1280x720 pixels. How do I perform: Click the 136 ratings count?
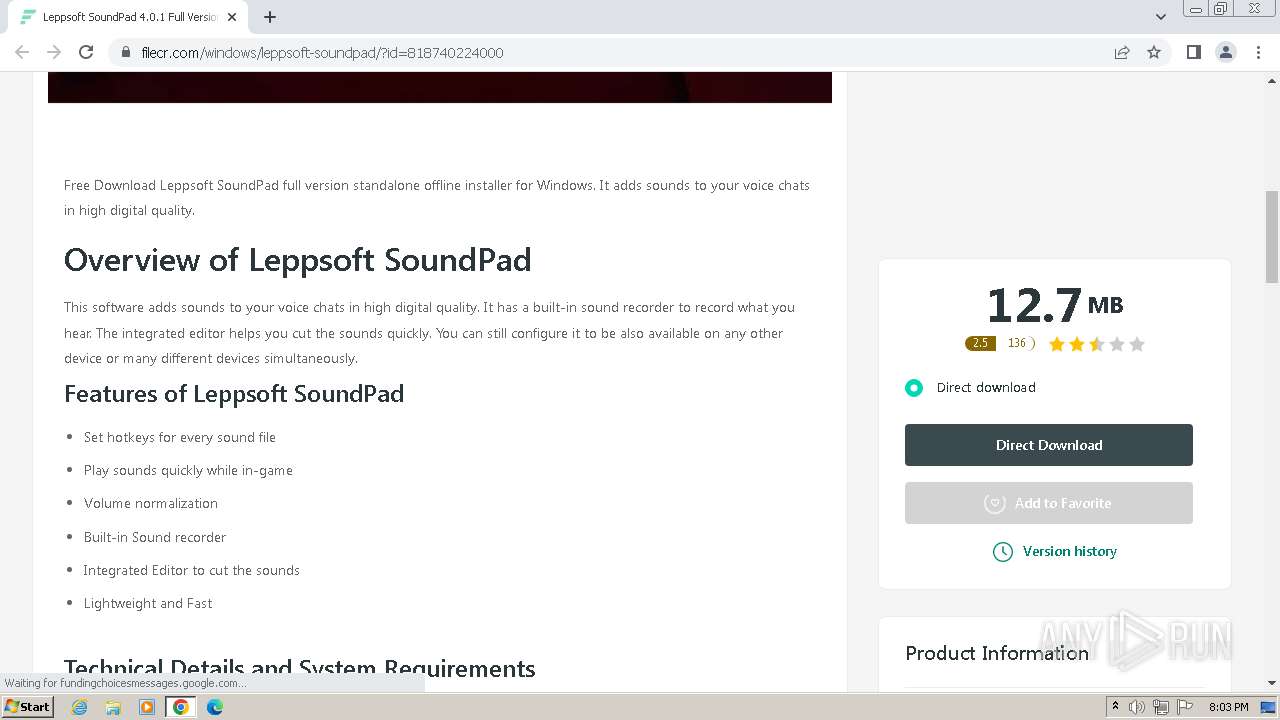point(1017,343)
